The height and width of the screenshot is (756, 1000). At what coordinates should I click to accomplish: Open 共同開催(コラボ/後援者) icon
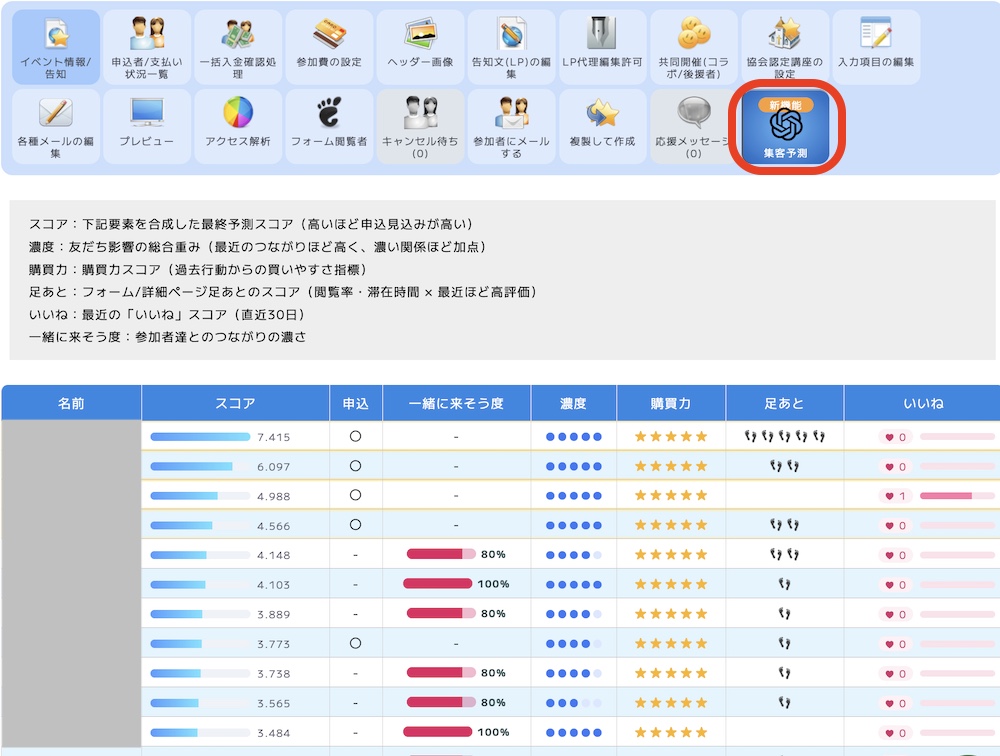click(x=693, y=47)
